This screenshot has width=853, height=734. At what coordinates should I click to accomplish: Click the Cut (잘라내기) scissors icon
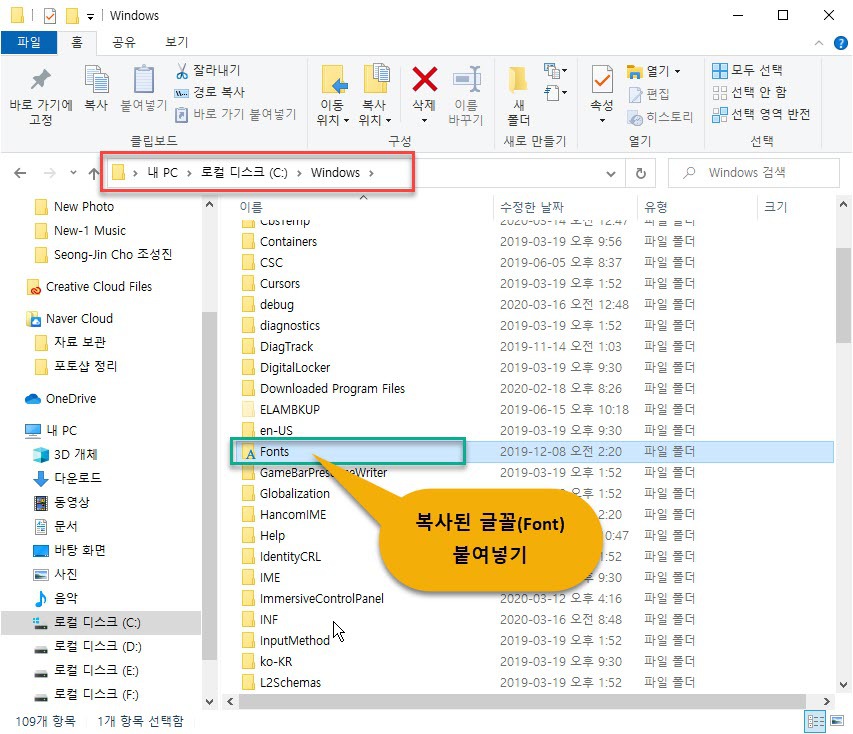pos(182,71)
